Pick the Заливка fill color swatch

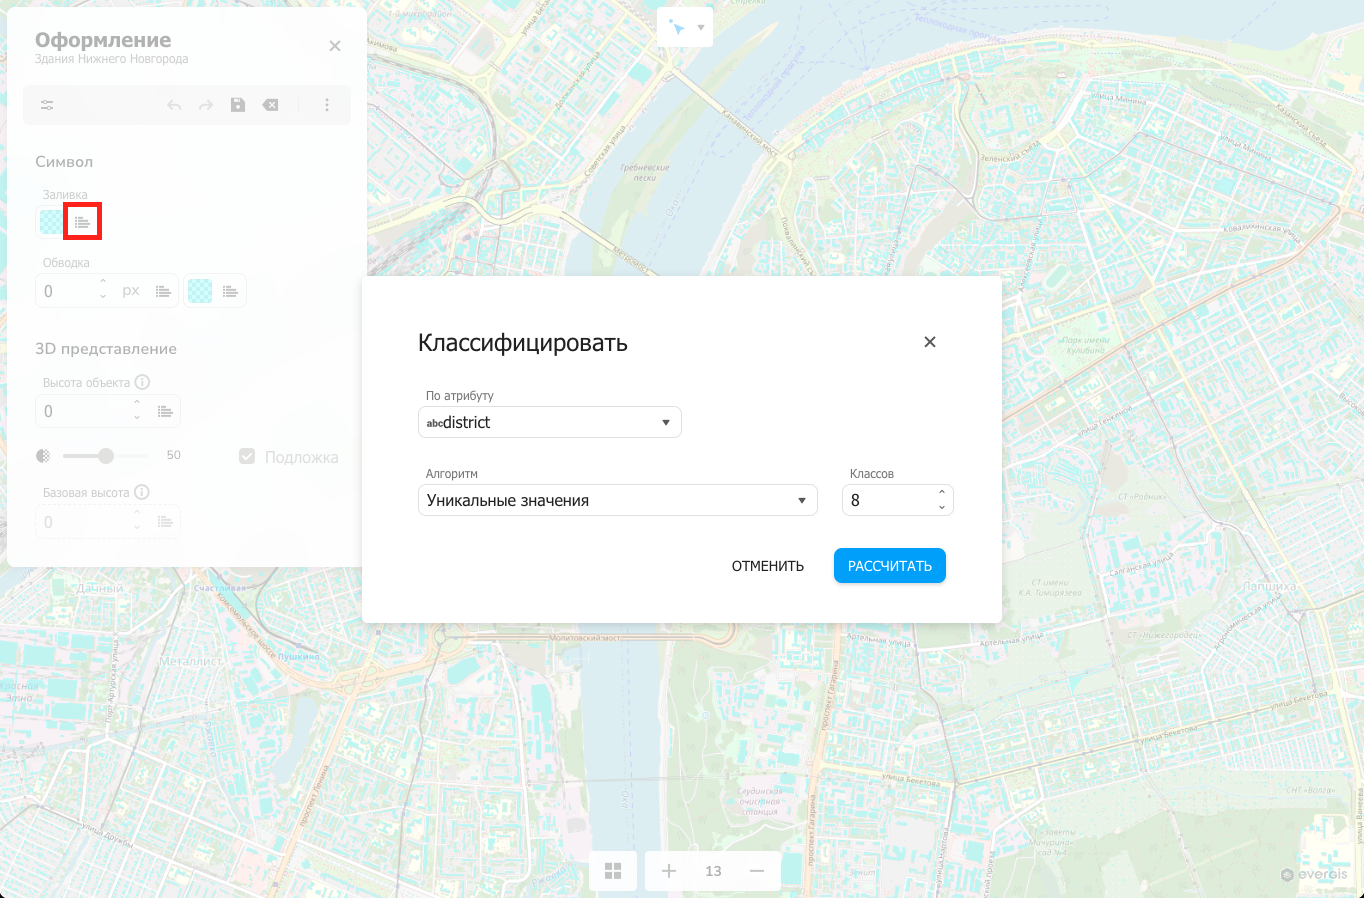point(51,221)
